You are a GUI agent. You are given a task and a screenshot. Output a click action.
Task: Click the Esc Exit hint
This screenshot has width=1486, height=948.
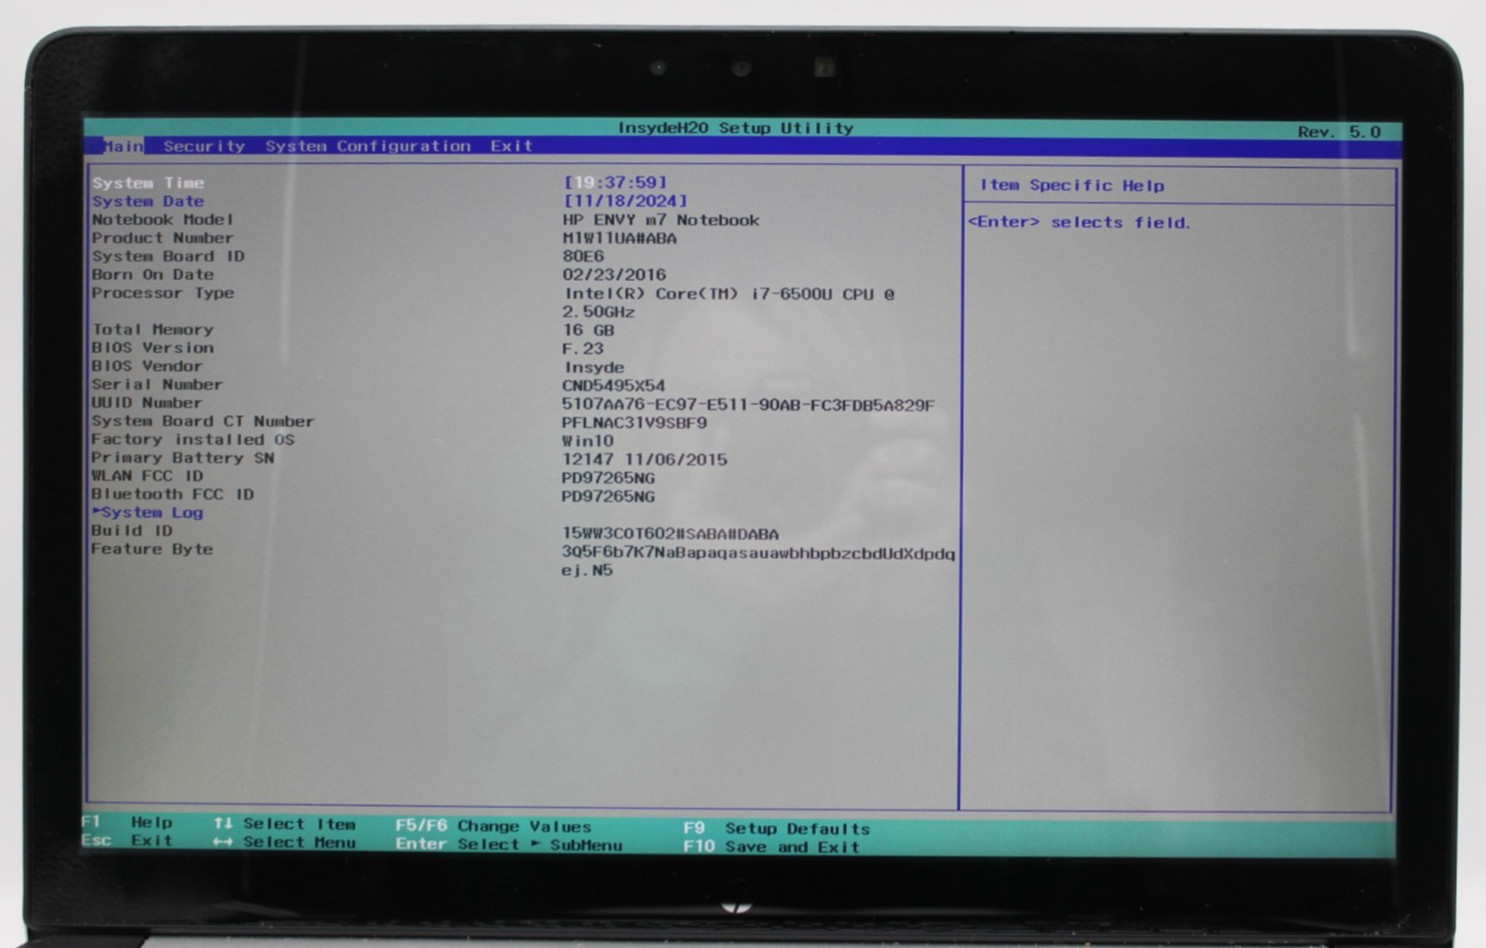[127, 840]
